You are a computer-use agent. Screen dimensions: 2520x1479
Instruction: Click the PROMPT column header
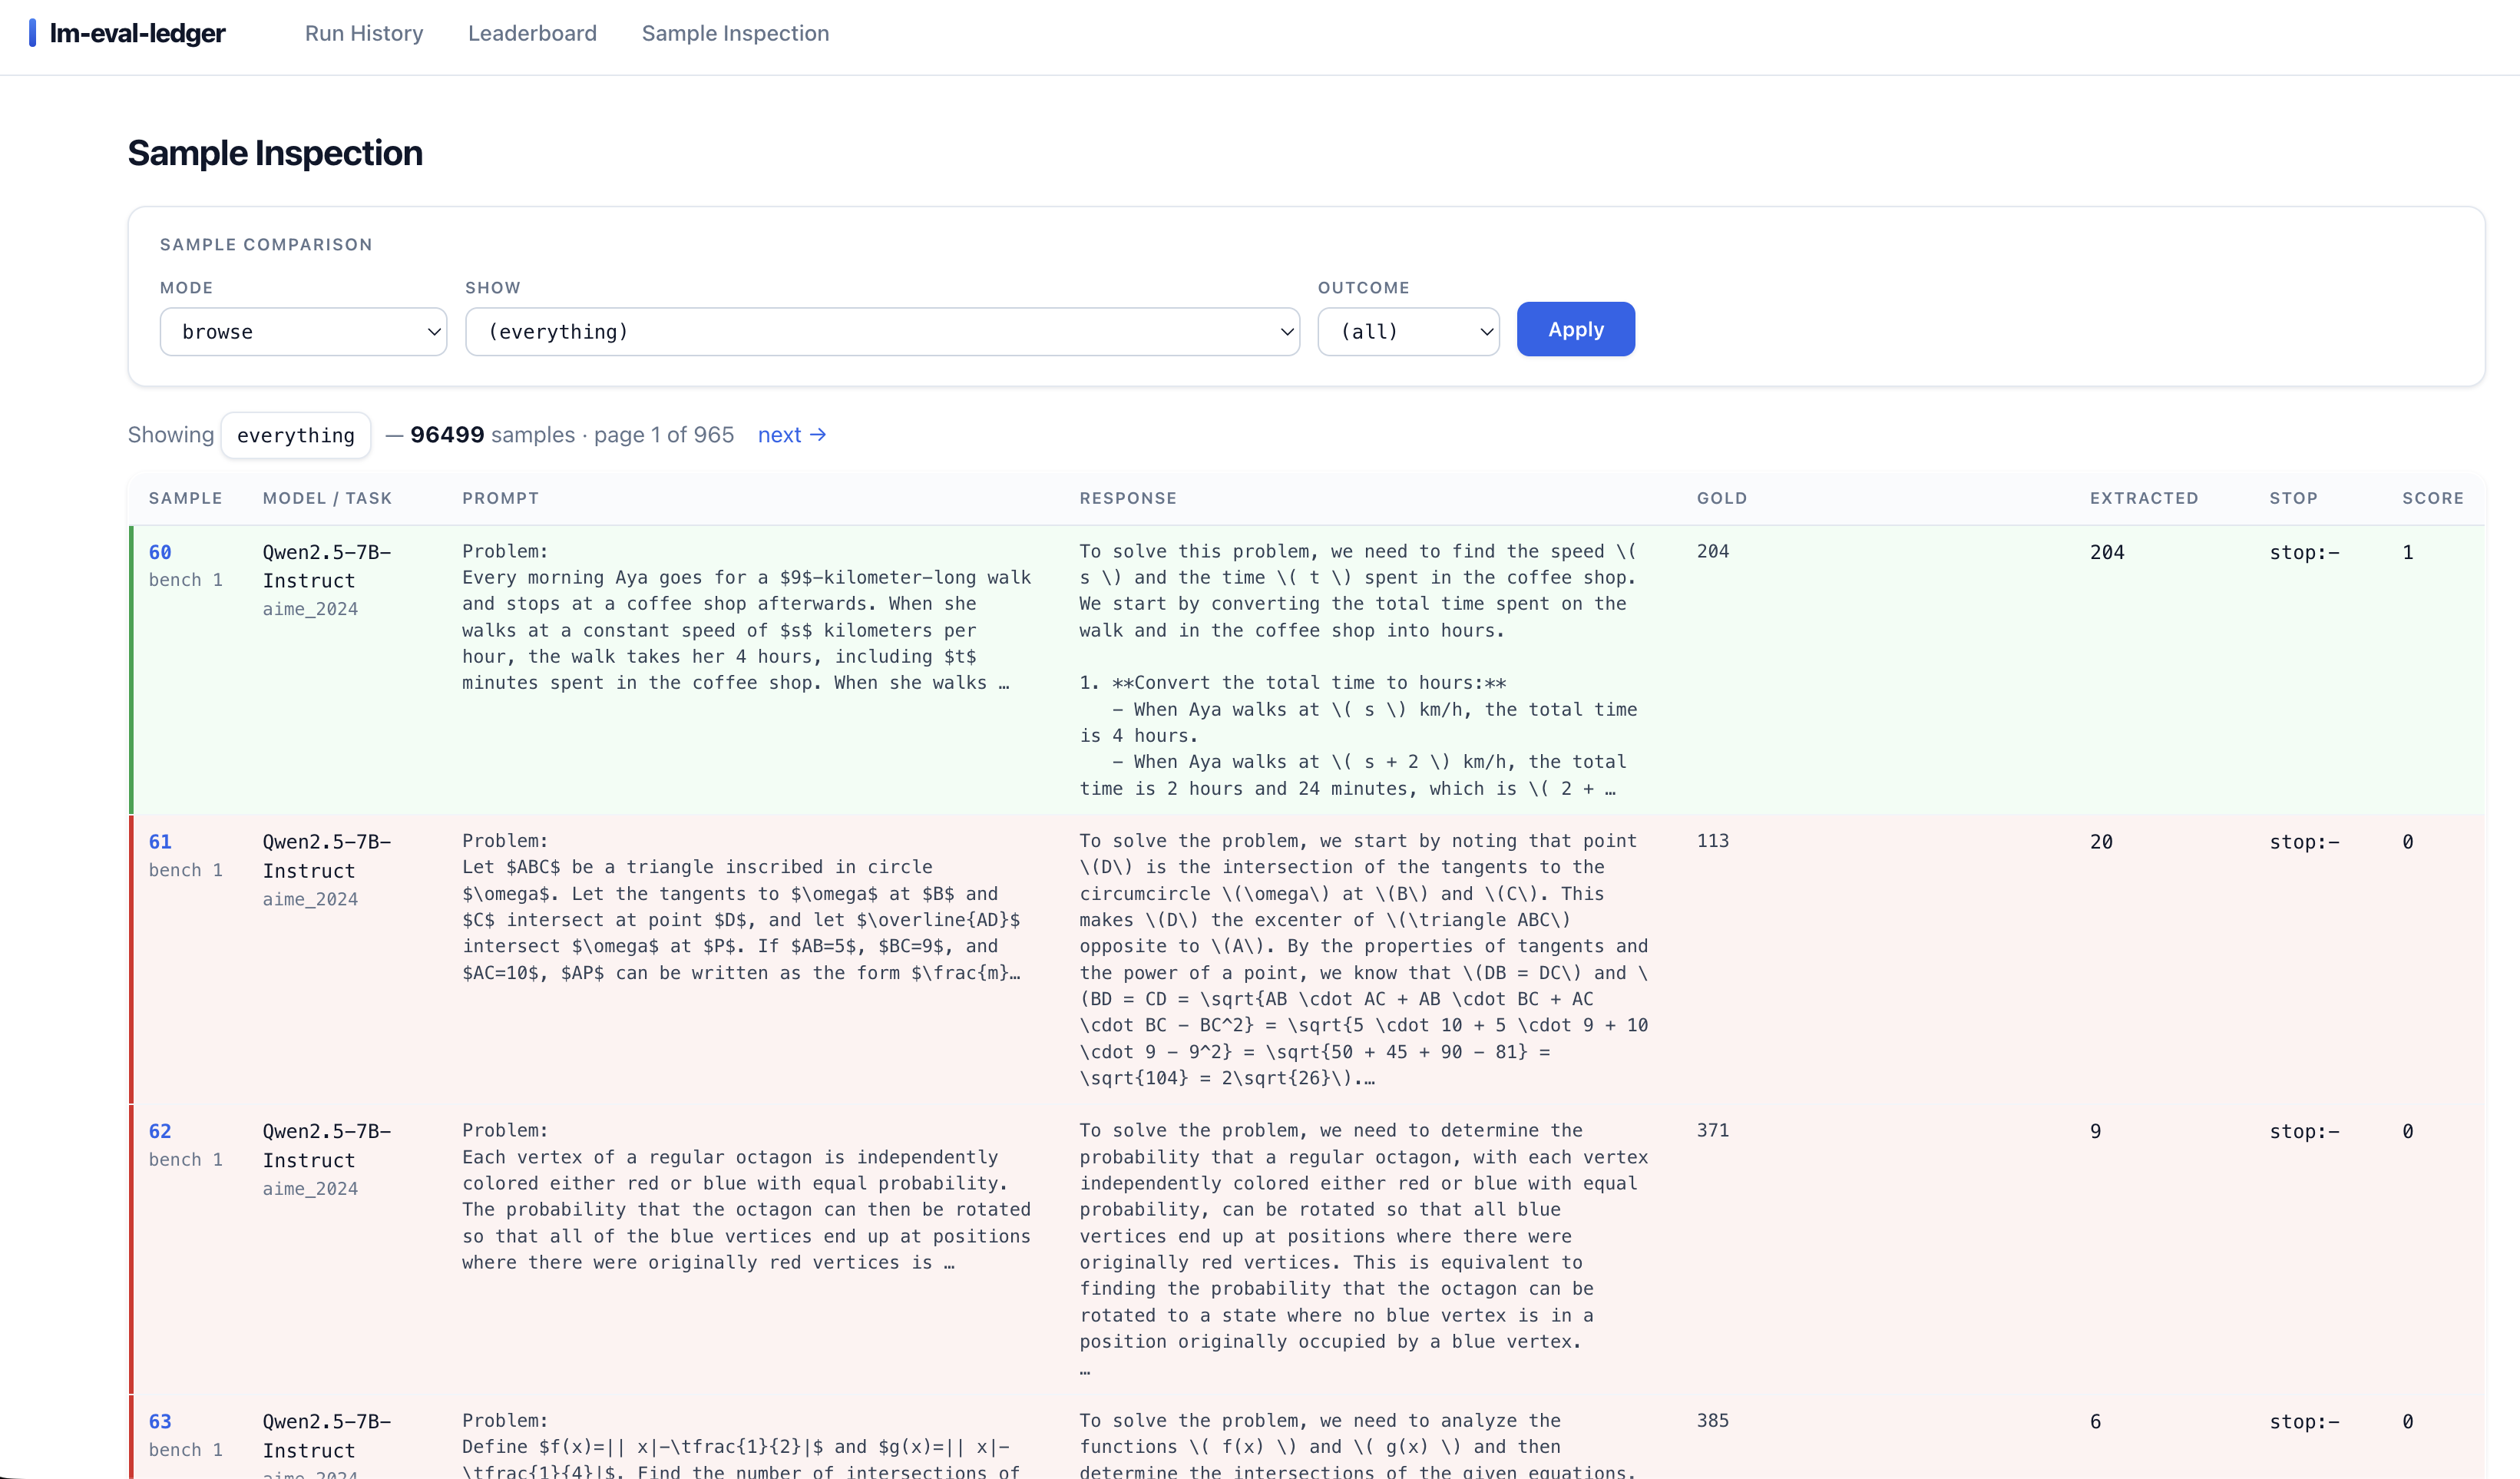(x=500, y=498)
